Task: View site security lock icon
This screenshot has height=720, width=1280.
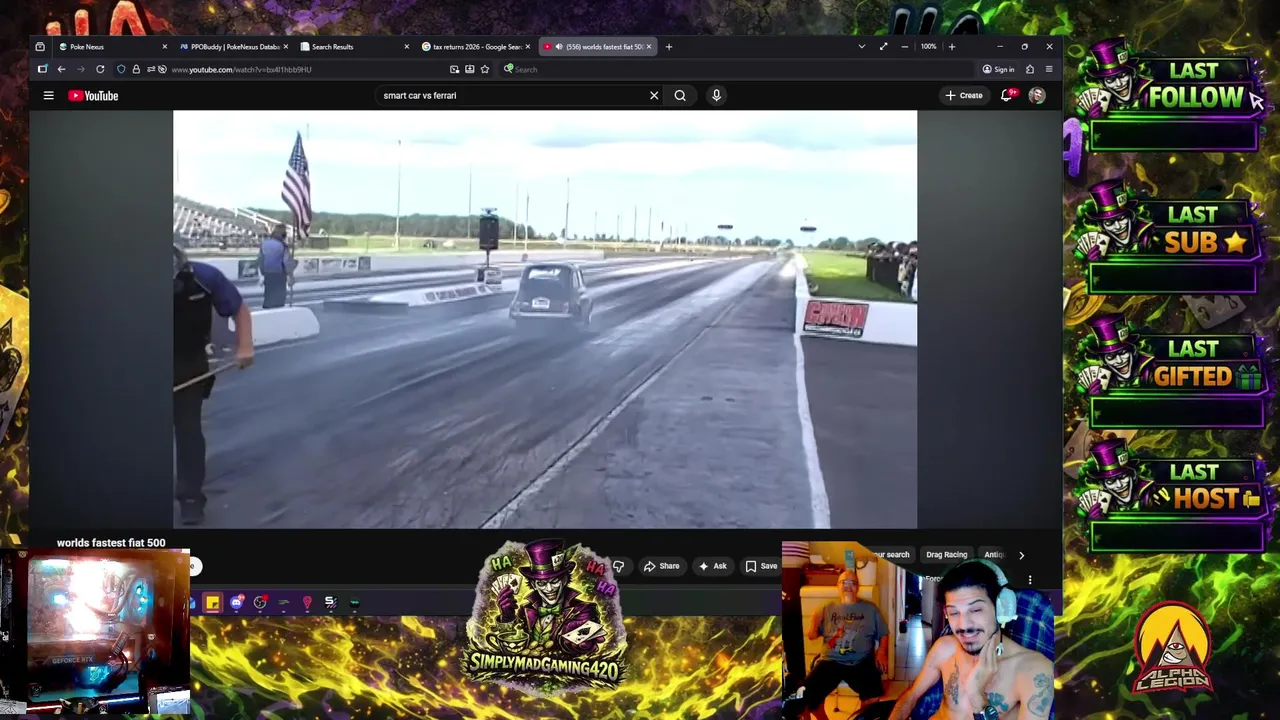Action: click(x=136, y=69)
